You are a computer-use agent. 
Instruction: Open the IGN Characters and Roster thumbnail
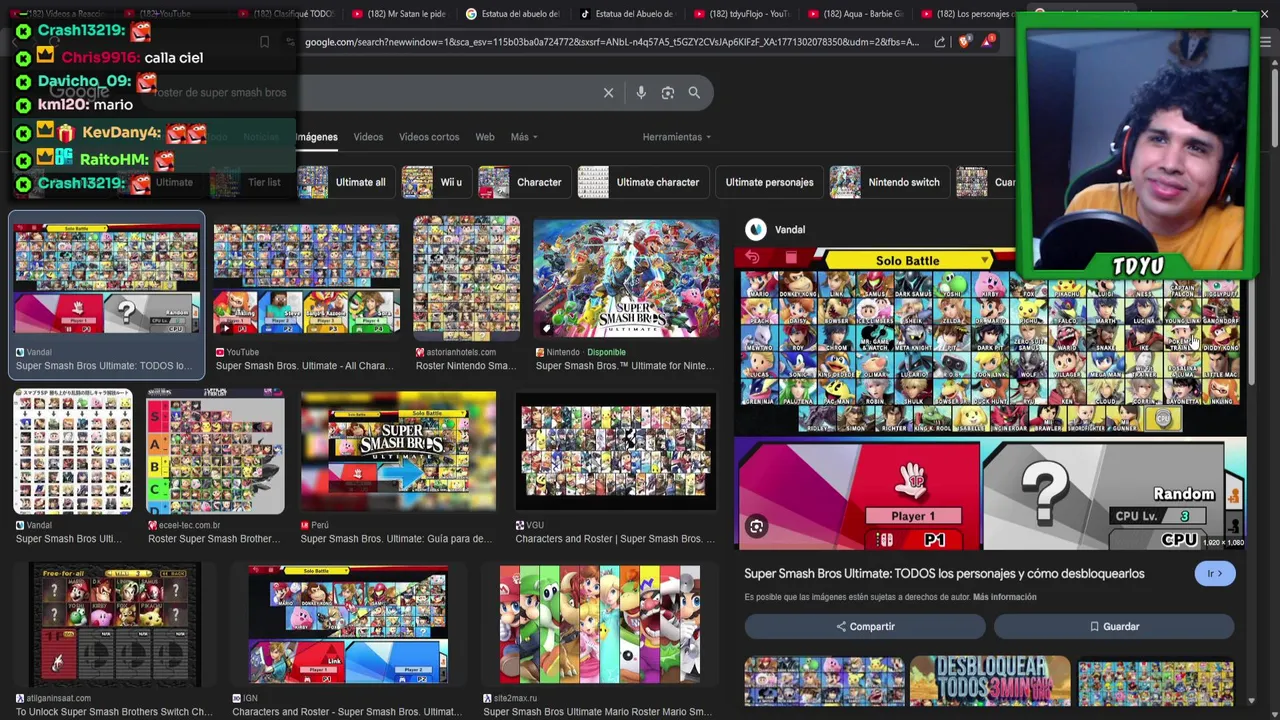point(348,625)
